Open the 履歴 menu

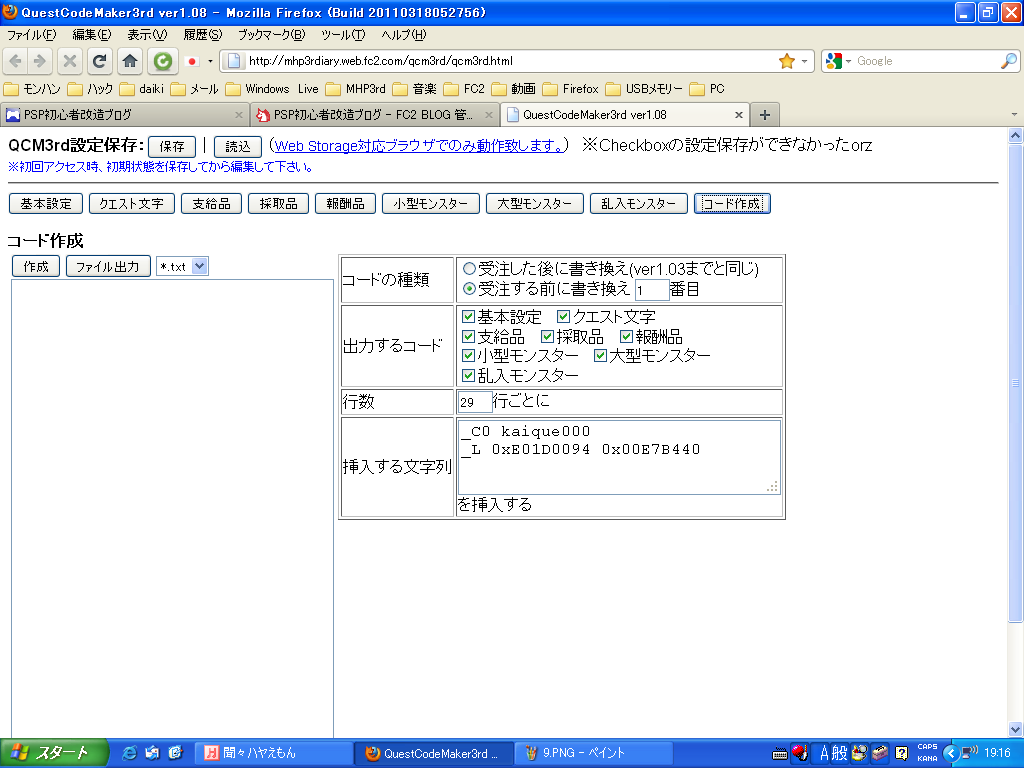(202, 35)
